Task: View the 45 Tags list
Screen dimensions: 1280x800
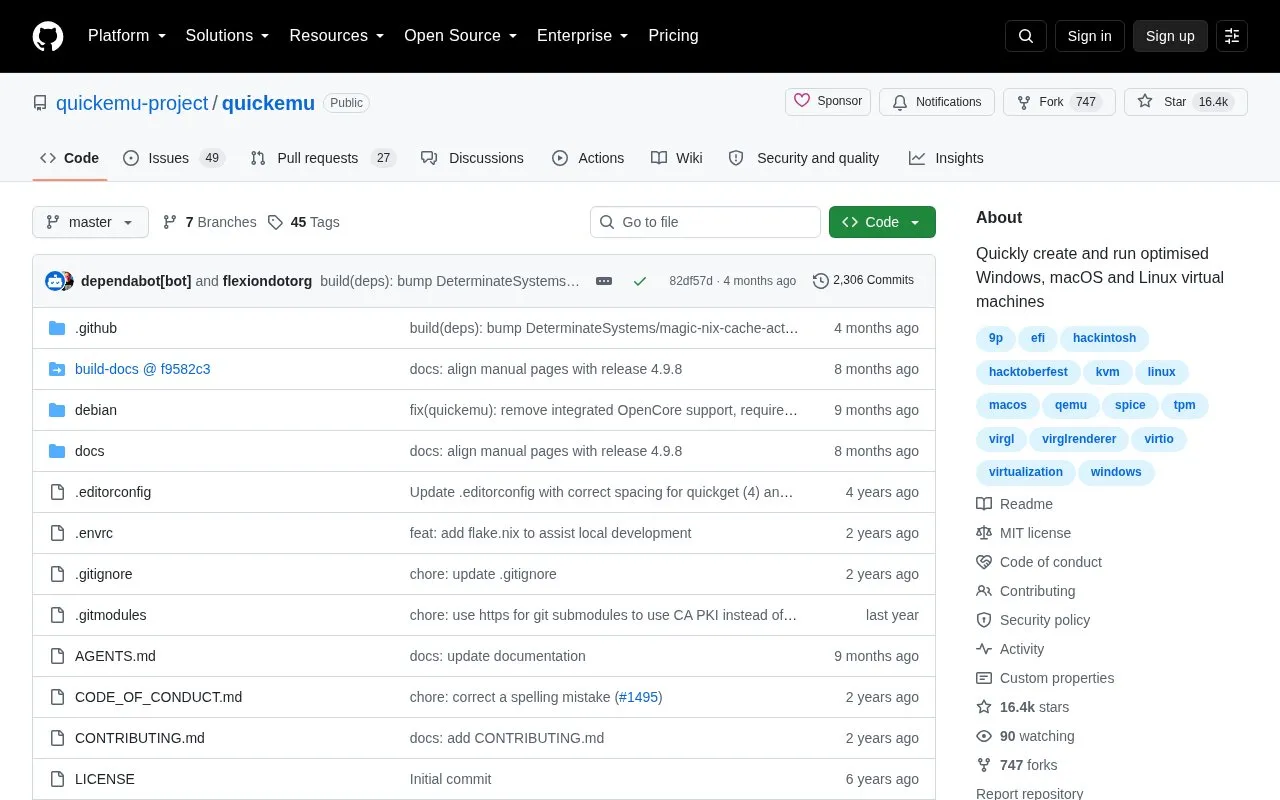Action: tap(303, 222)
